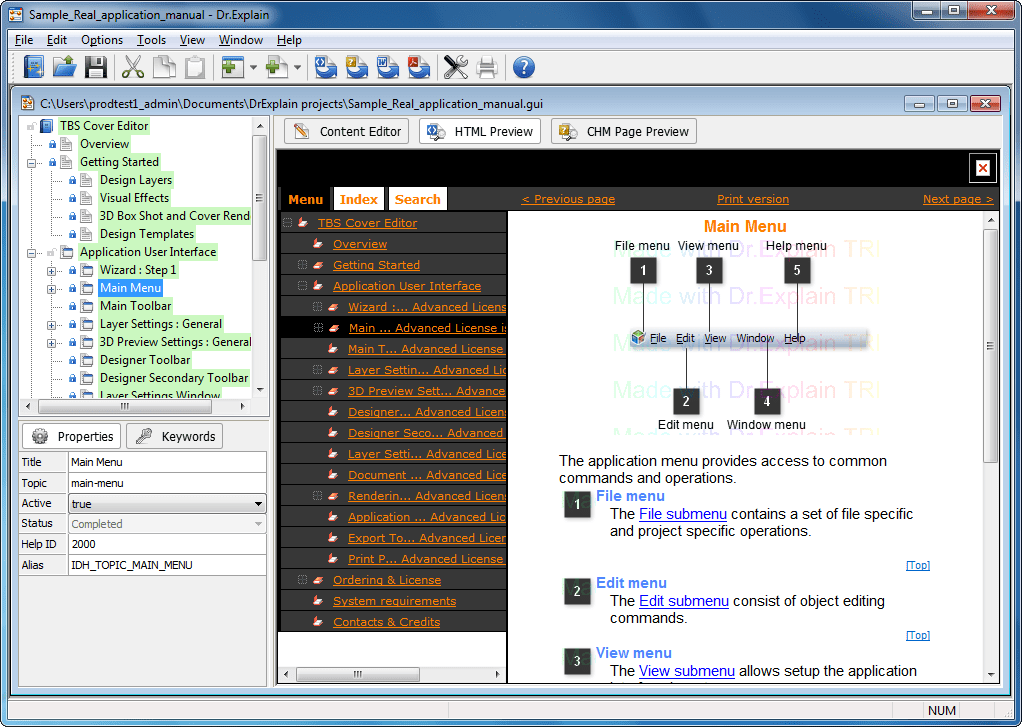Viewport: 1022px width, 727px height.
Task: Open settings with the wrench-screwdriver icon
Action: click(x=456, y=67)
